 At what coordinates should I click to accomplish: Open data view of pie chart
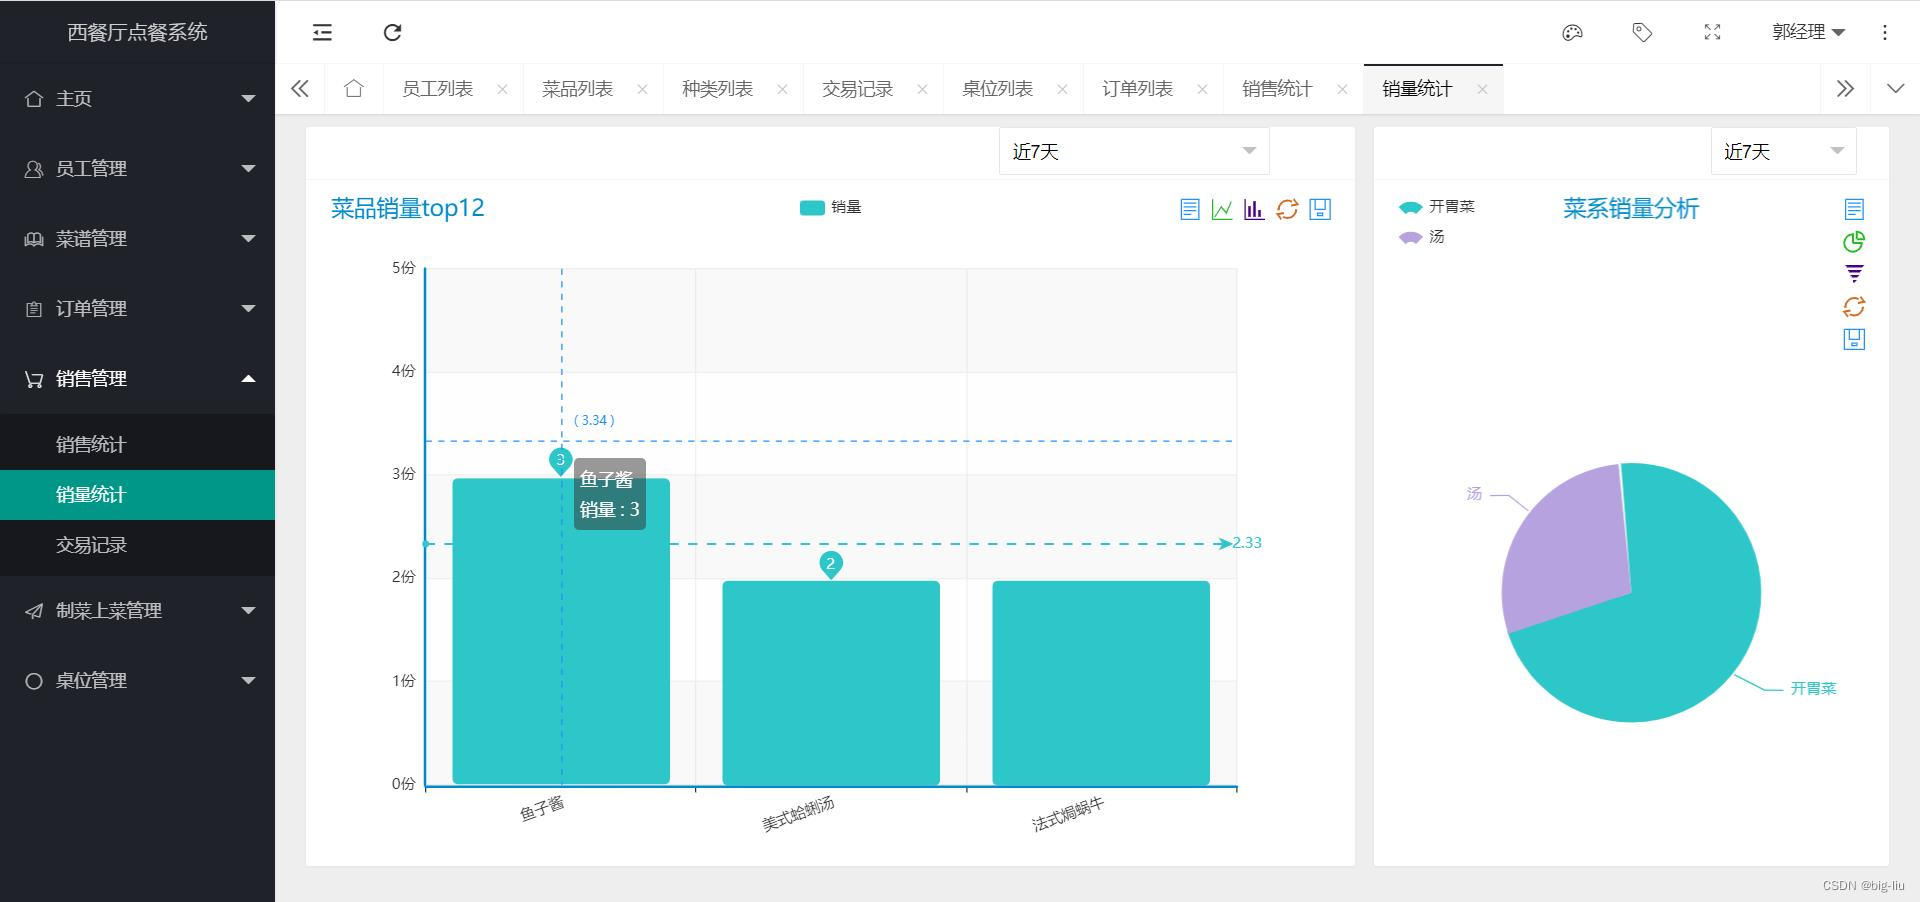[1854, 209]
